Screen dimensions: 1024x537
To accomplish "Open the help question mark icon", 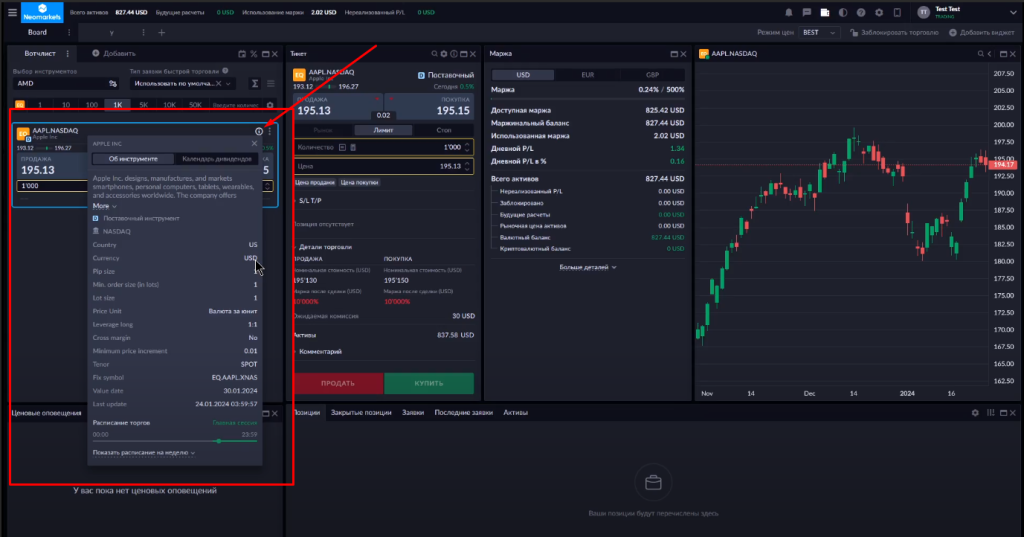I will click(861, 12).
